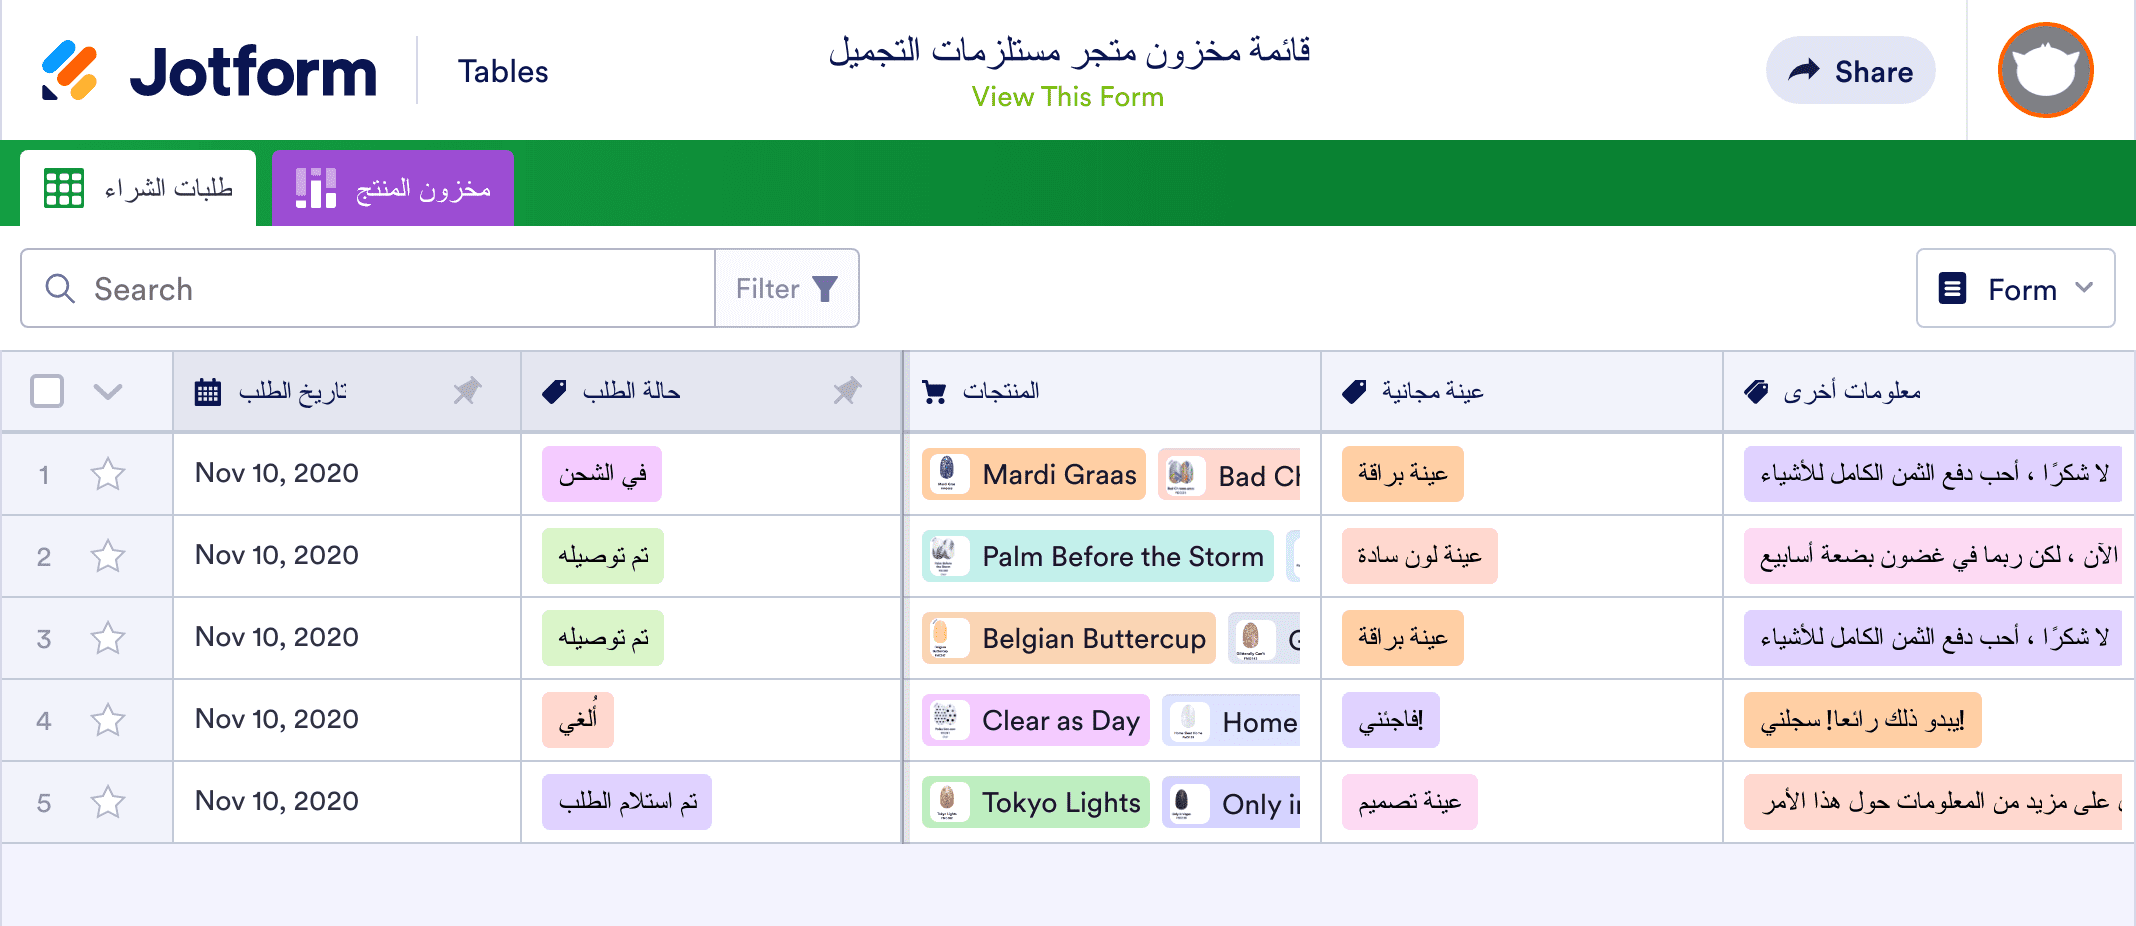2136x926 pixels.
Task: Select the Tokyo Lights product tag
Action: coord(1035,801)
